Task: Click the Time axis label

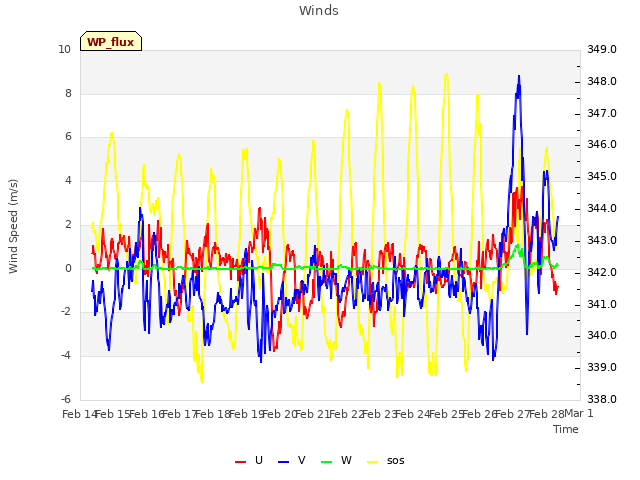Action: [566, 429]
